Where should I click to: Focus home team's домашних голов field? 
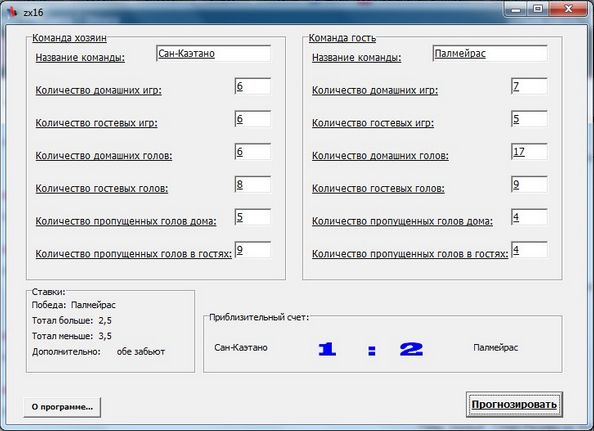point(253,151)
